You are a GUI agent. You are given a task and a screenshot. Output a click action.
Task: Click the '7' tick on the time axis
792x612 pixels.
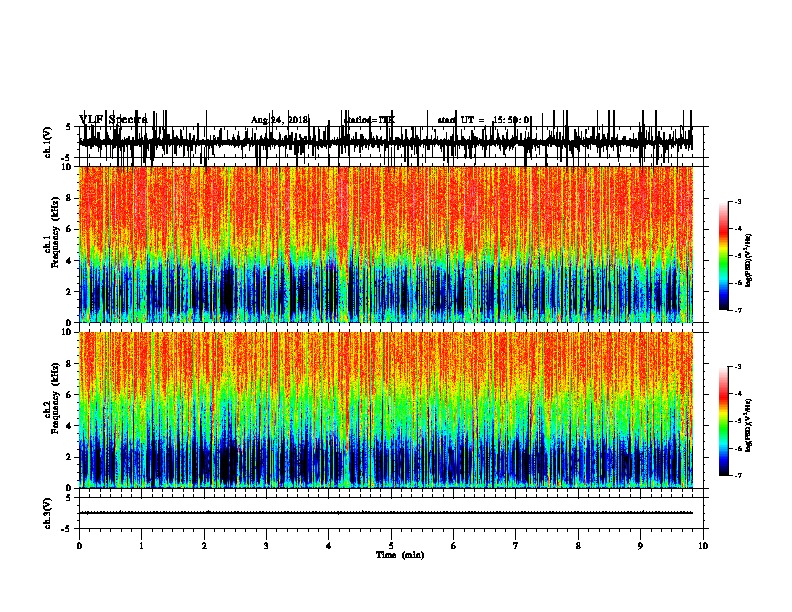click(x=516, y=546)
